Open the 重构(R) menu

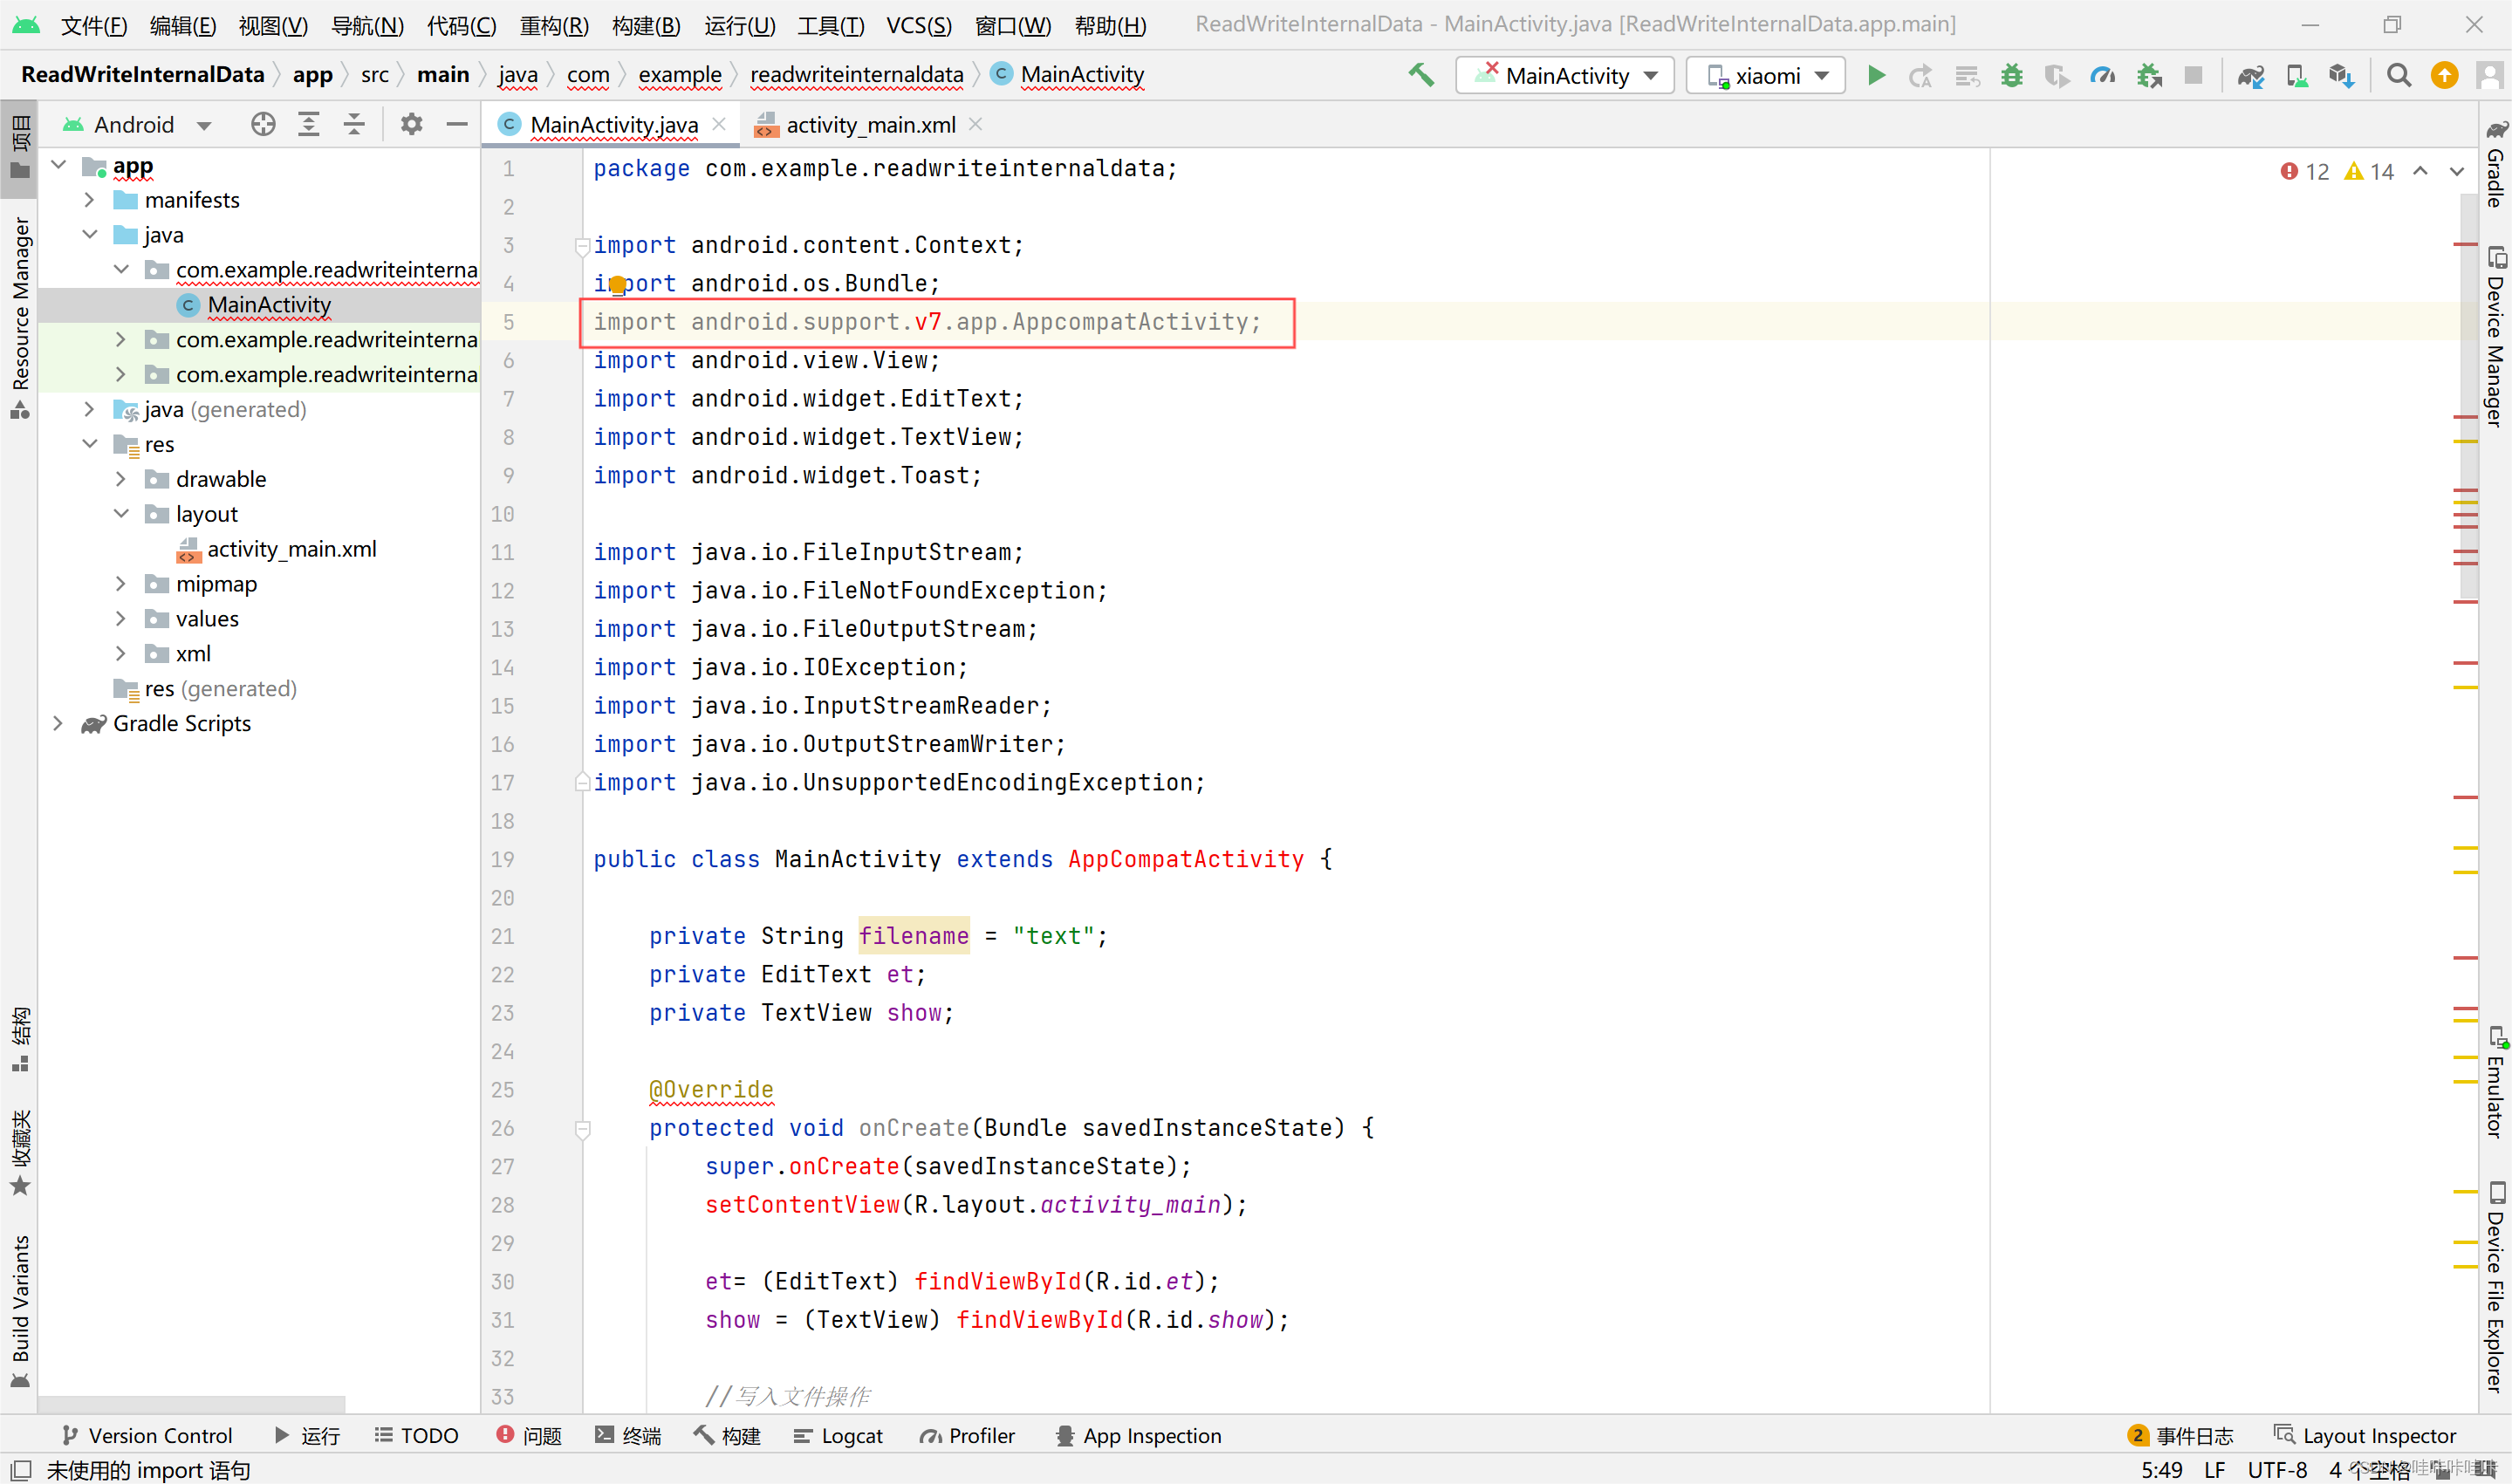click(554, 25)
